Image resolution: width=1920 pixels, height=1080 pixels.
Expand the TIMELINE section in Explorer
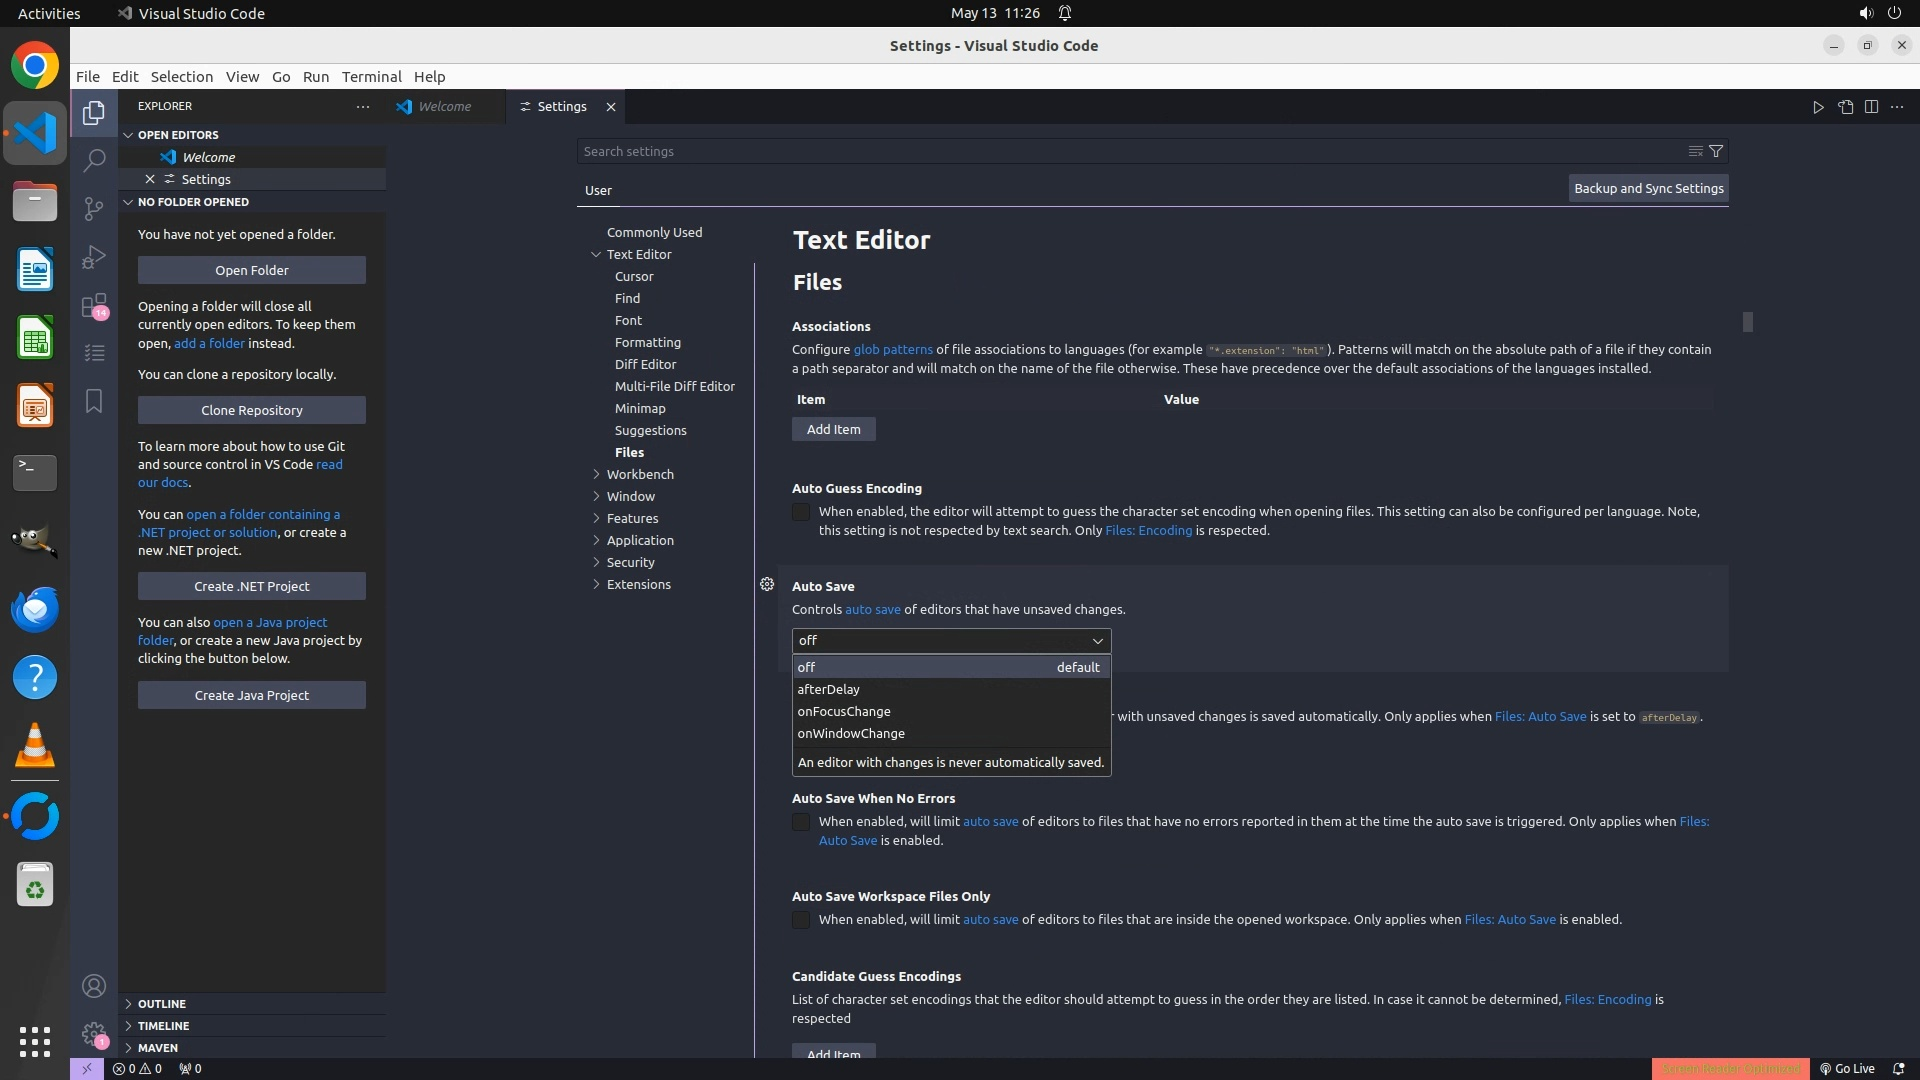[163, 1026]
